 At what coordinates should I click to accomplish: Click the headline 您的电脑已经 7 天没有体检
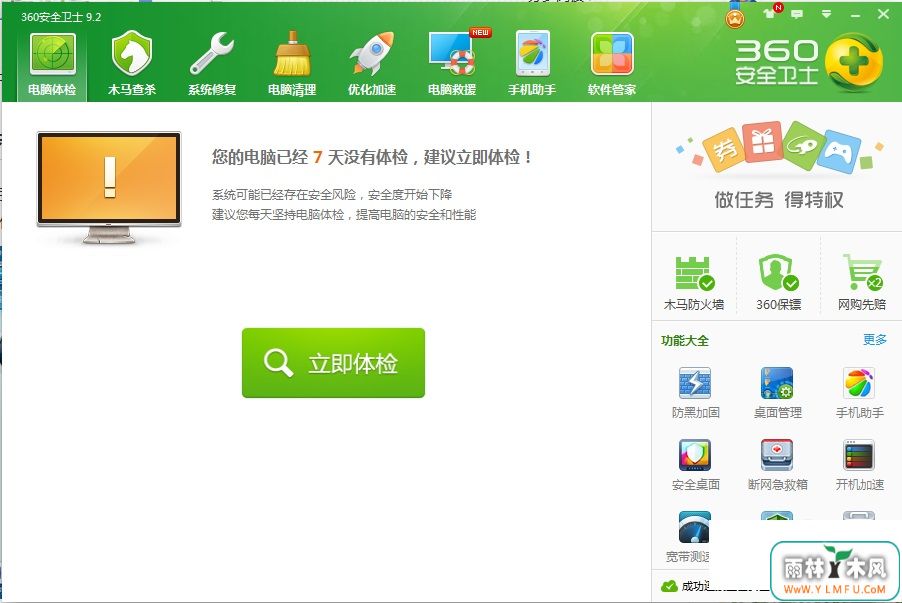371,157
